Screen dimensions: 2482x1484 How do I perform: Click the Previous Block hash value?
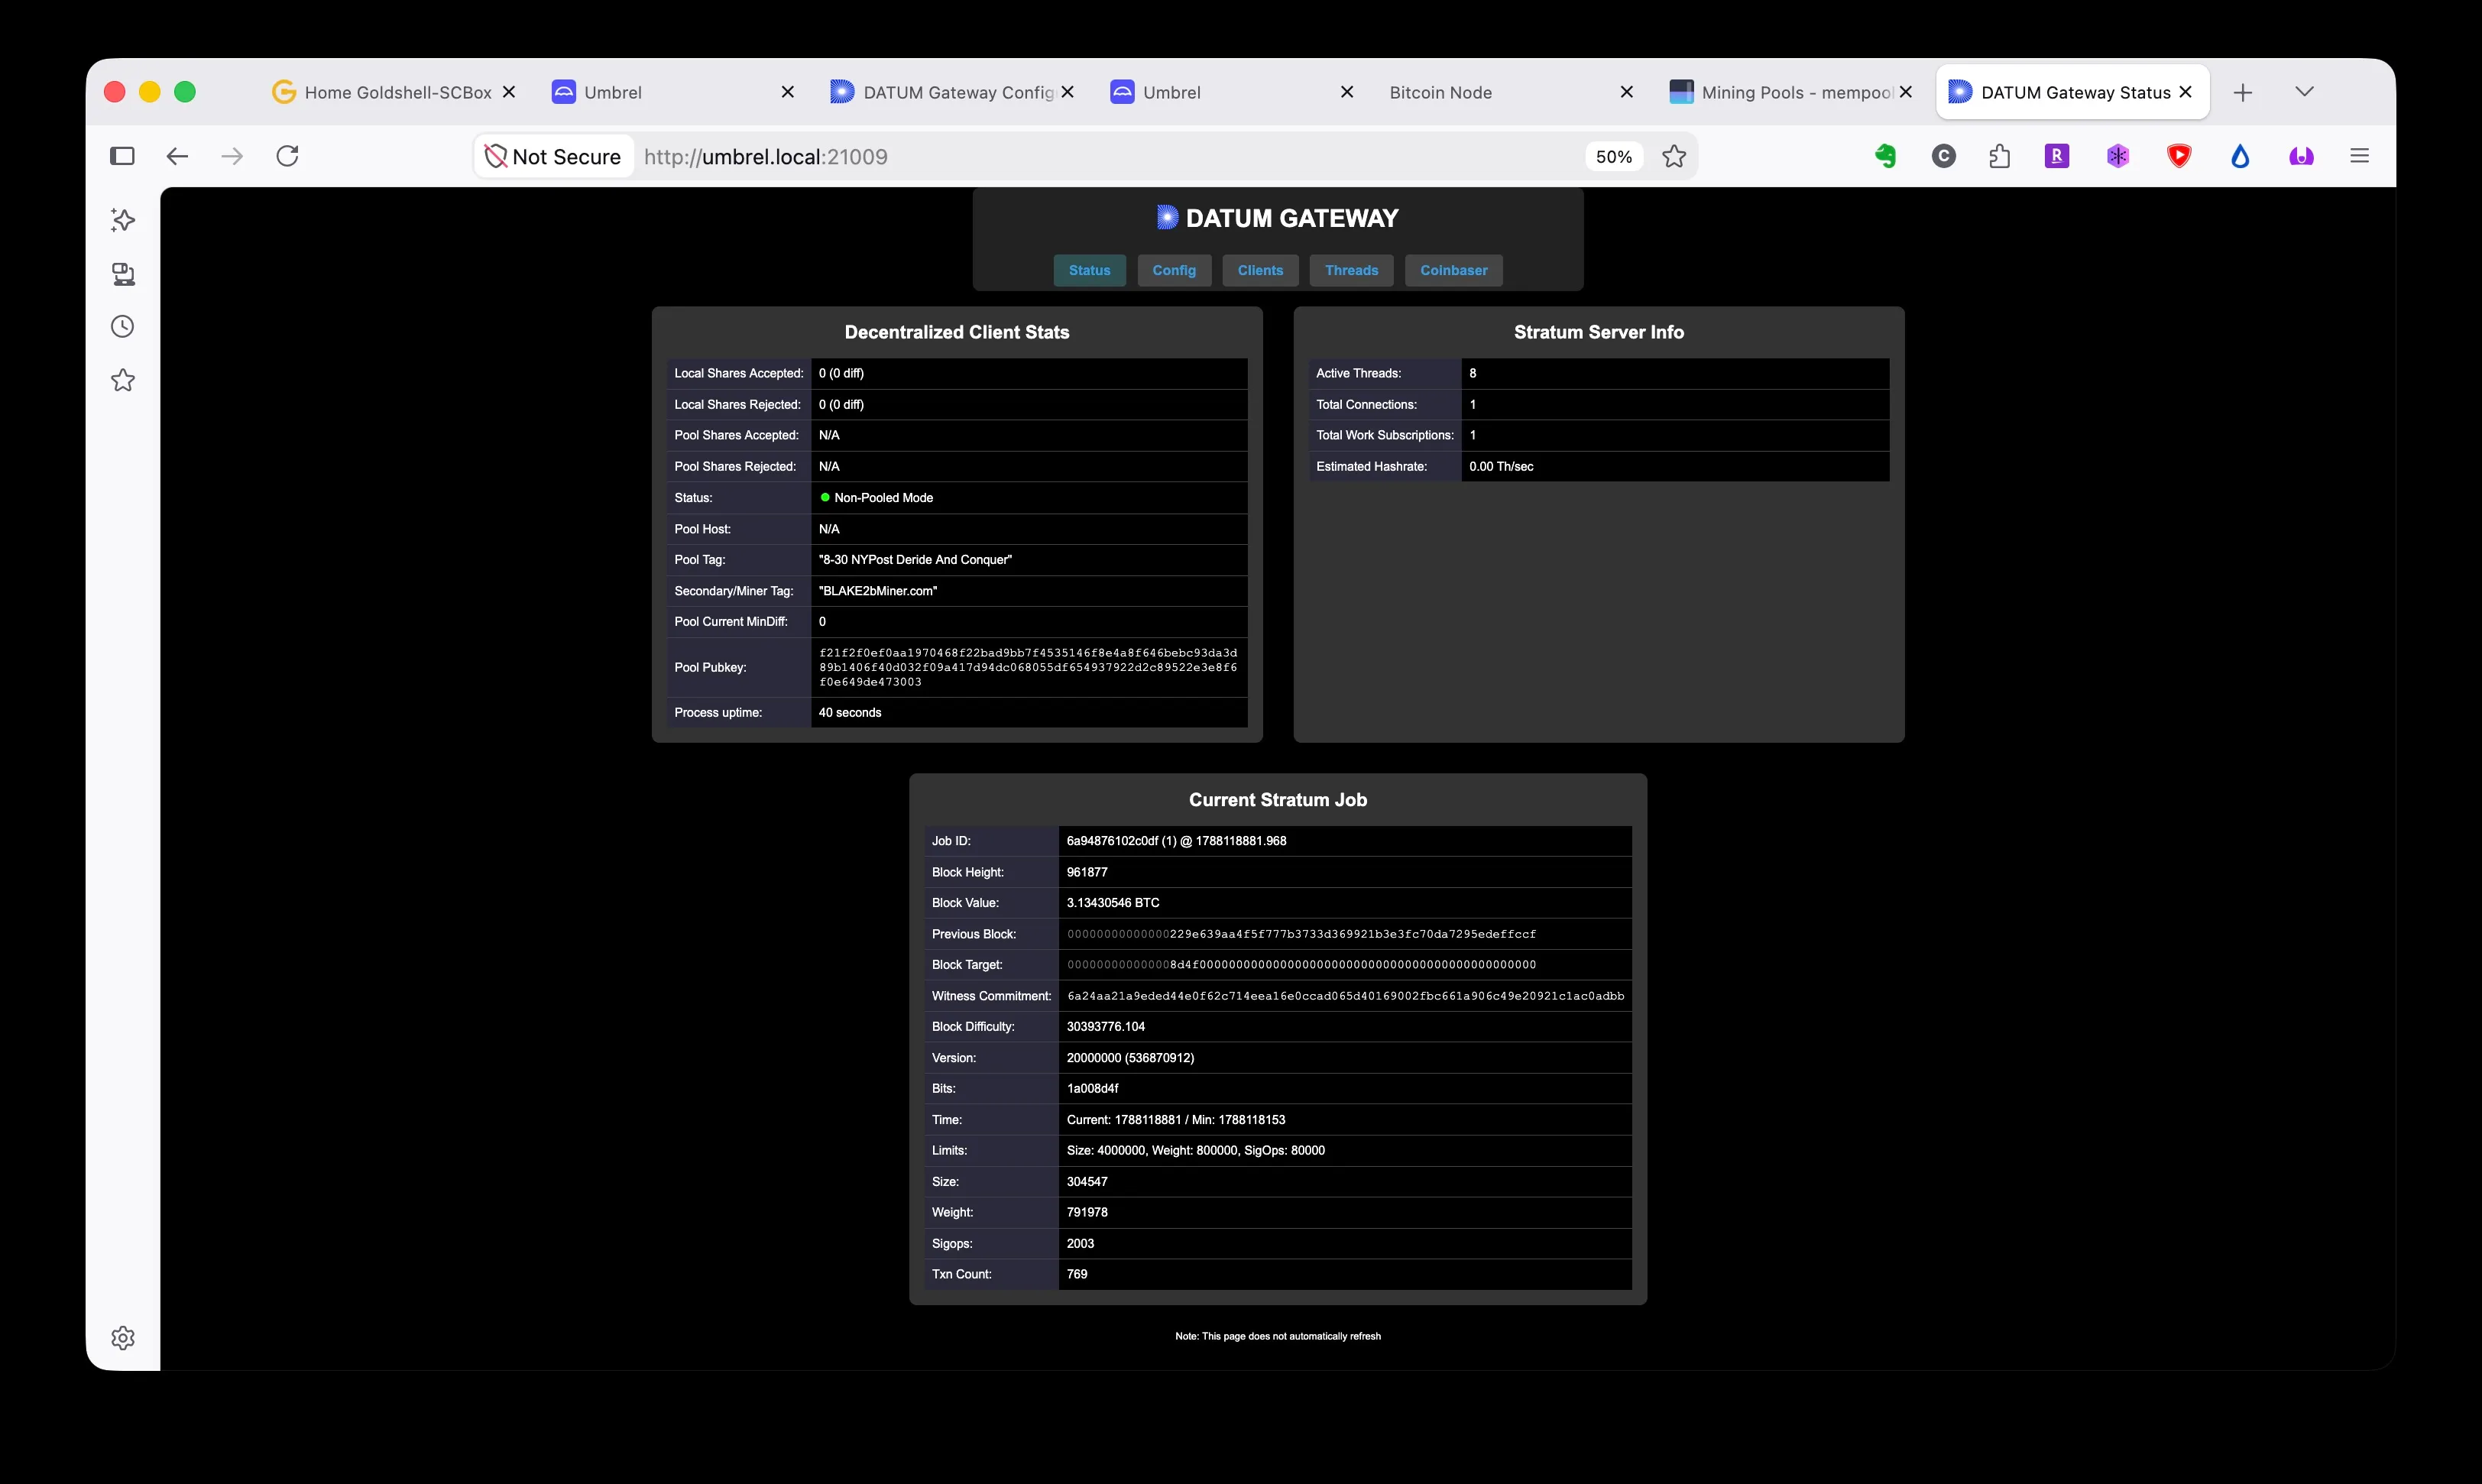click(x=1301, y=934)
